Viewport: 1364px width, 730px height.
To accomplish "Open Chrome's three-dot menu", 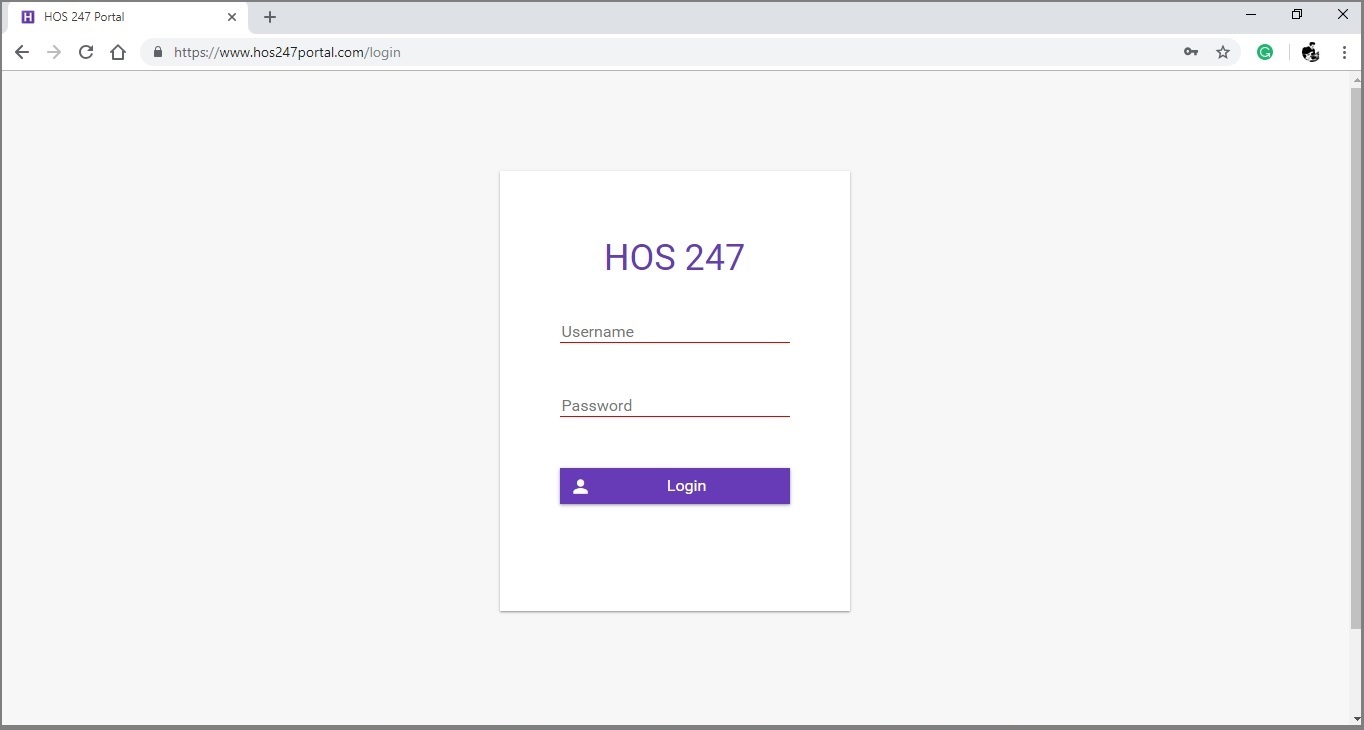I will pos(1344,52).
